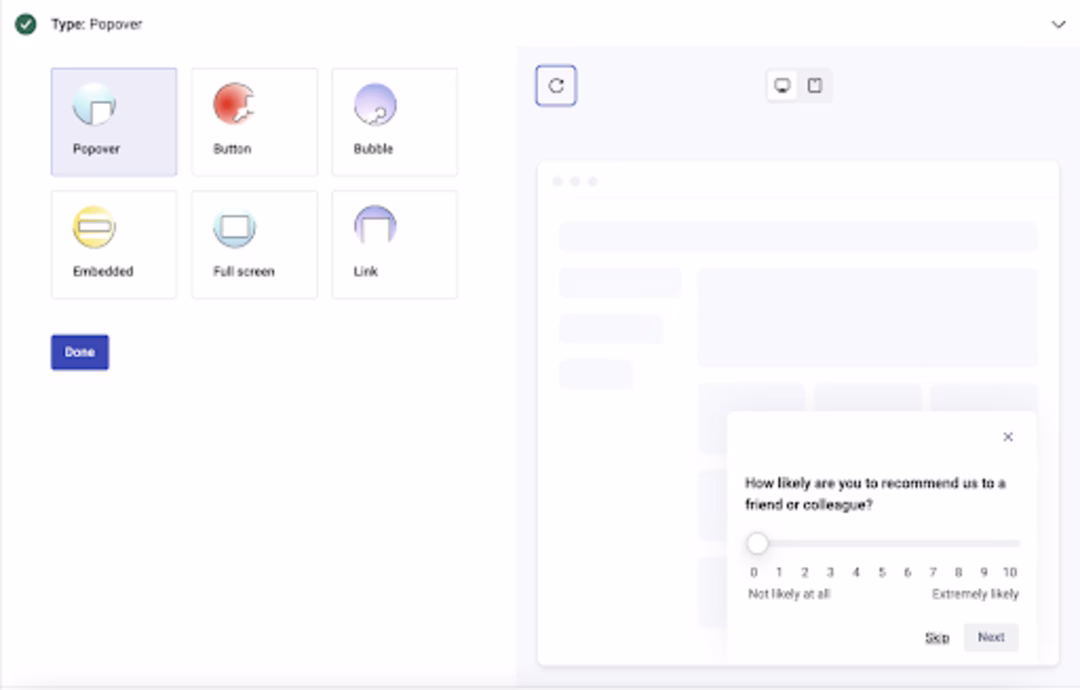Click the 'Type: Popover' header text
The height and width of the screenshot is (690, 1080).
(96, 25)
